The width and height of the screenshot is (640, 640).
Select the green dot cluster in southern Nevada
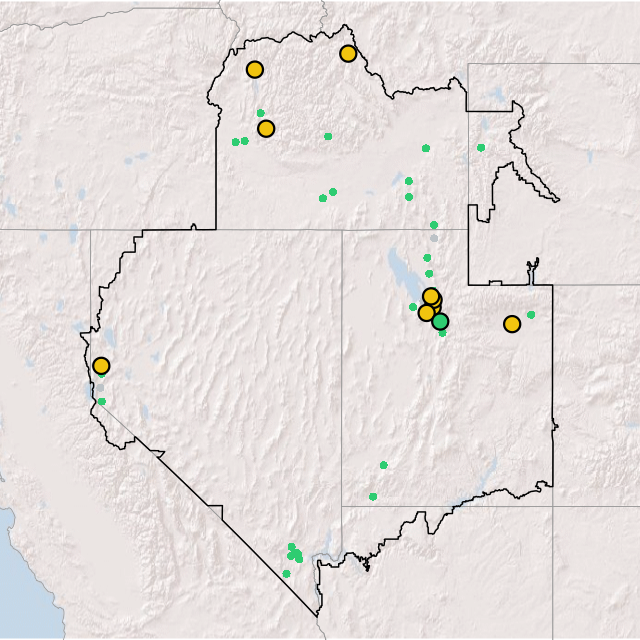(x=294, y=552)
